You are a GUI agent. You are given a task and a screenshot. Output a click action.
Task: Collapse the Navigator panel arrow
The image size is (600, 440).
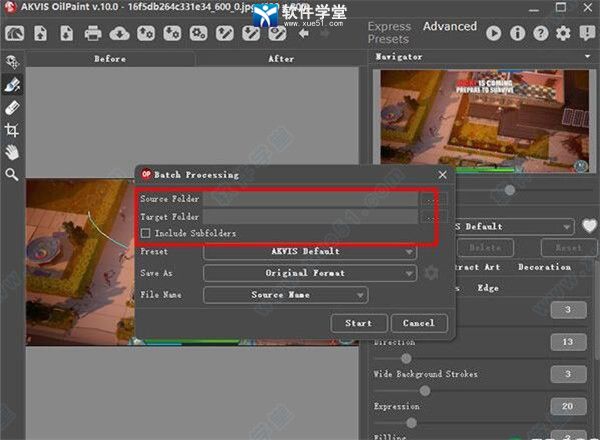[587, 57]
